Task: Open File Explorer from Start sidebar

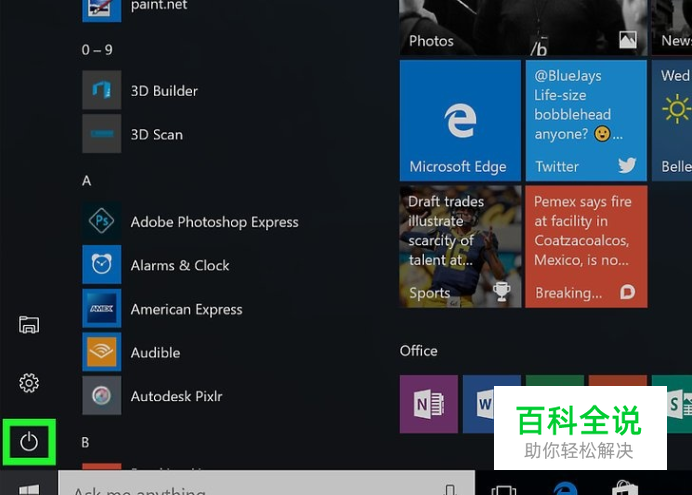Action: click(x=29, y=325)
